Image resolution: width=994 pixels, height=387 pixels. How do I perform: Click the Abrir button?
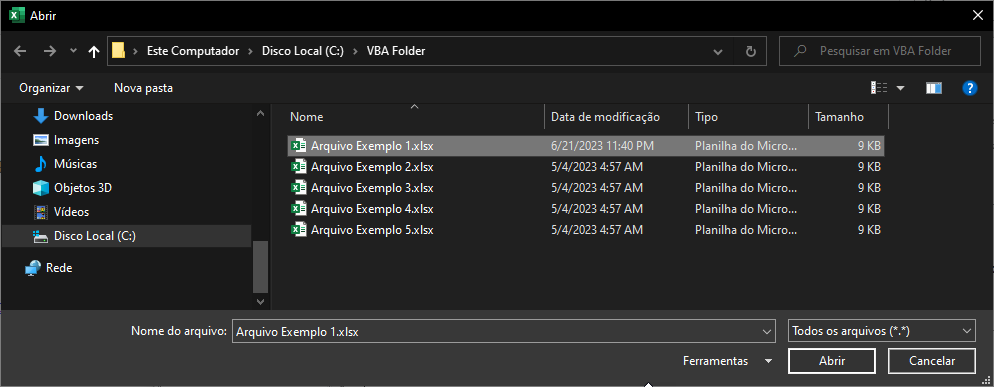point(832,361)
